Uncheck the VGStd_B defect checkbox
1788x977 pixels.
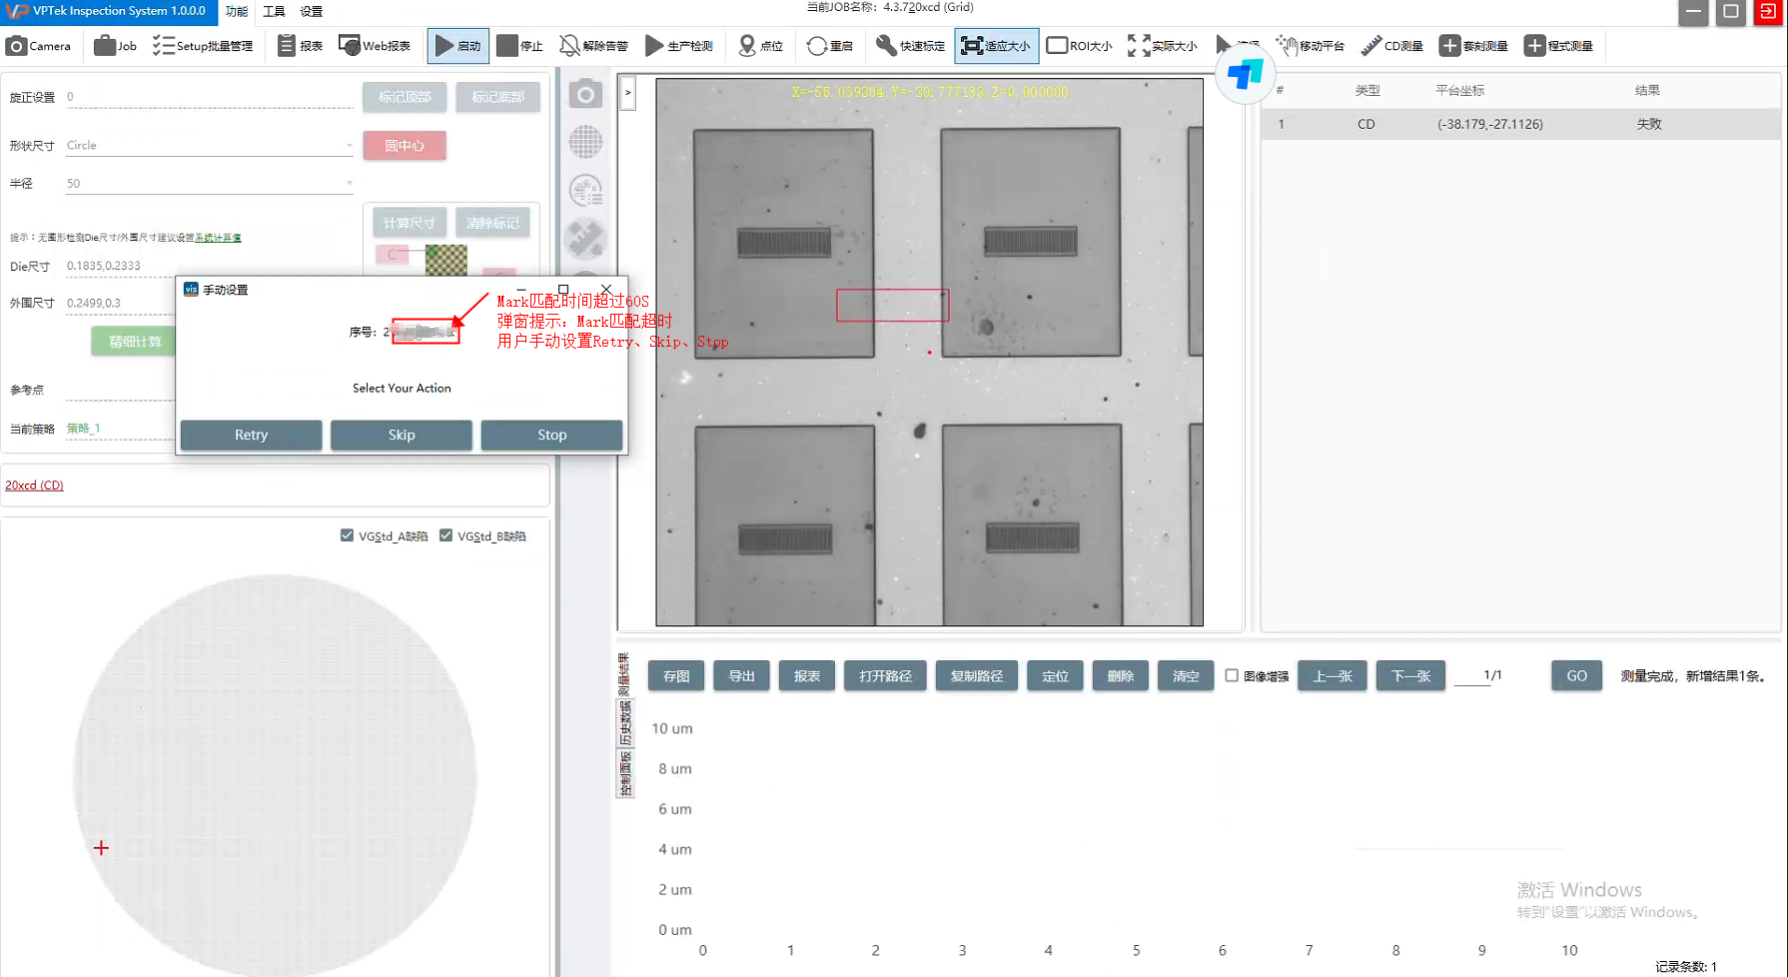[446, 536]
